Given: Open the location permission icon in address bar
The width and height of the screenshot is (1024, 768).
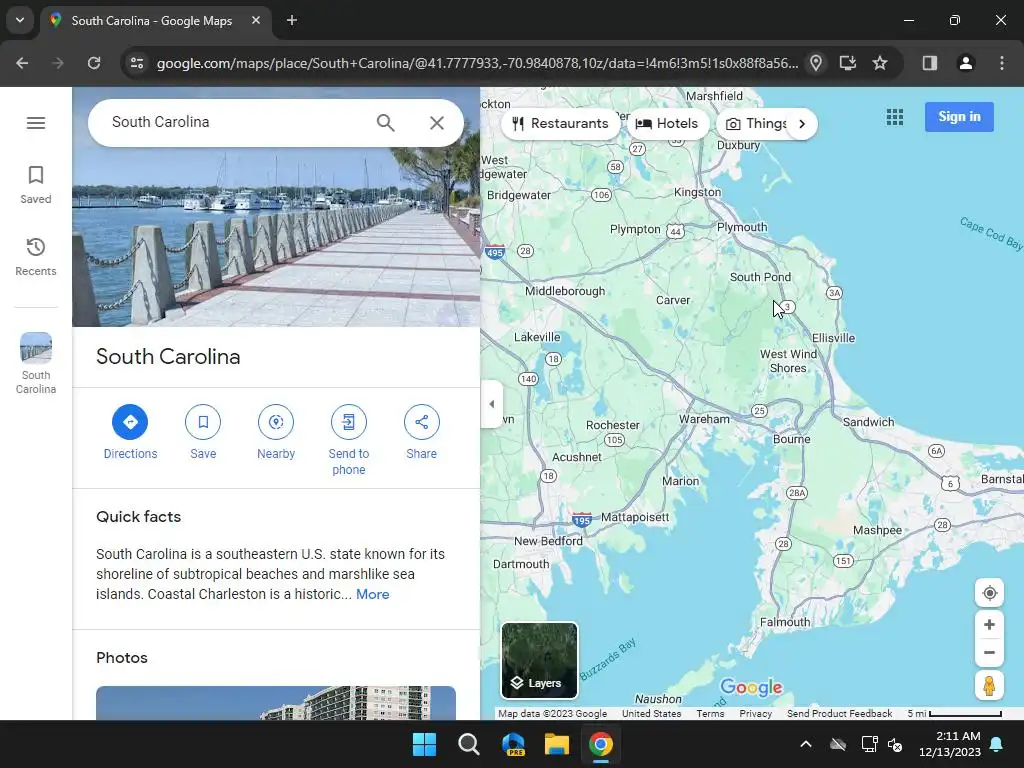Looking at the screenshot, I should pos(816,63).
